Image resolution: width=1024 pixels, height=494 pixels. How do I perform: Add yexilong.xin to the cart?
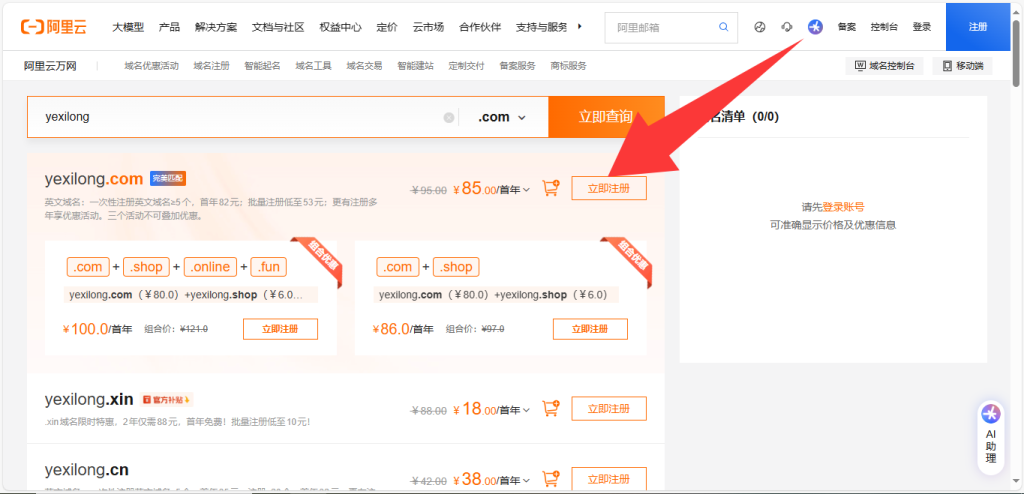[x=551, y=408]
